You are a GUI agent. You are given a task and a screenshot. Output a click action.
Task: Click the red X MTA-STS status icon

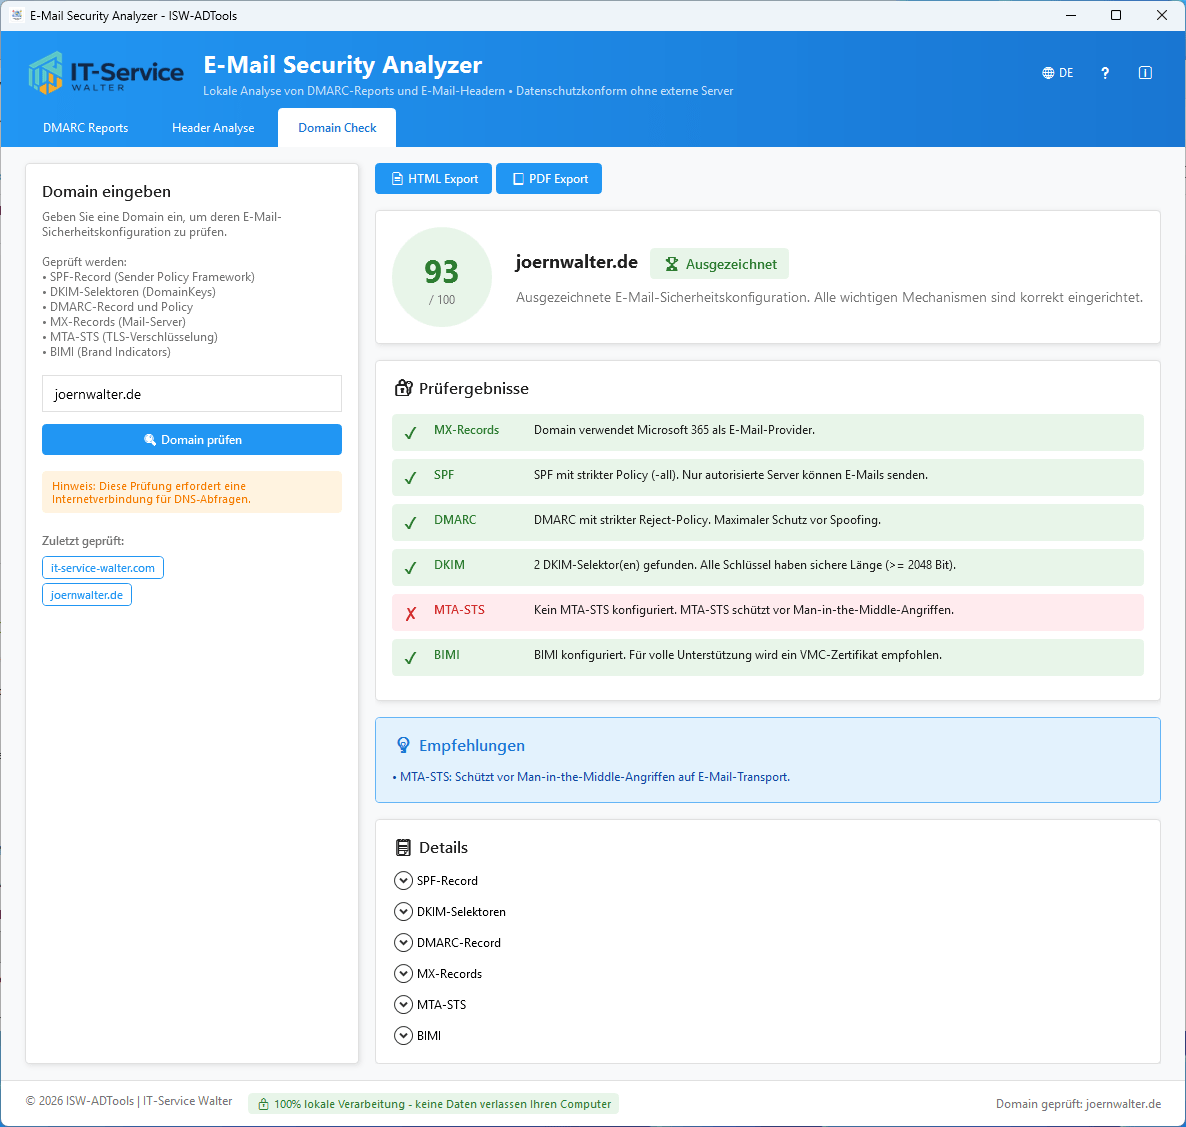click(411, 613)
